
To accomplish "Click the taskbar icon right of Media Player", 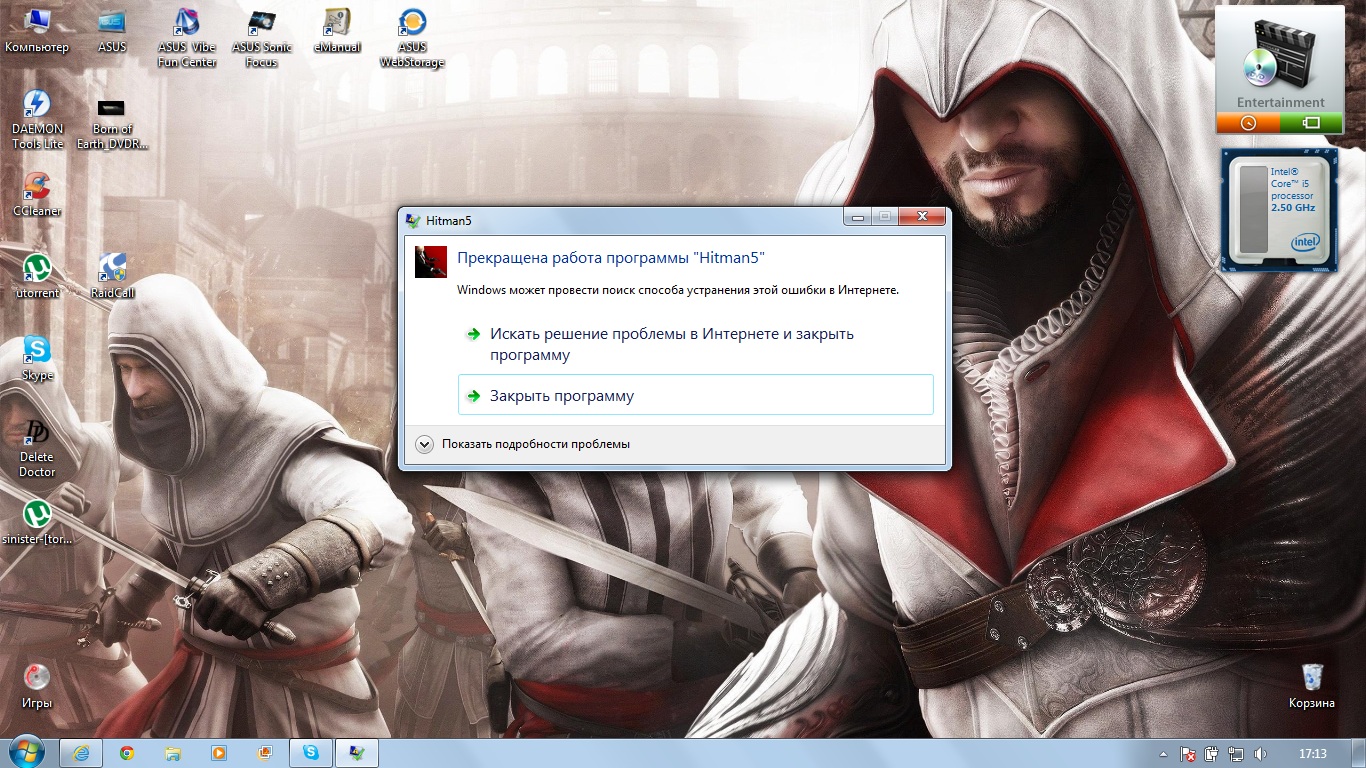I will [265, 753].
